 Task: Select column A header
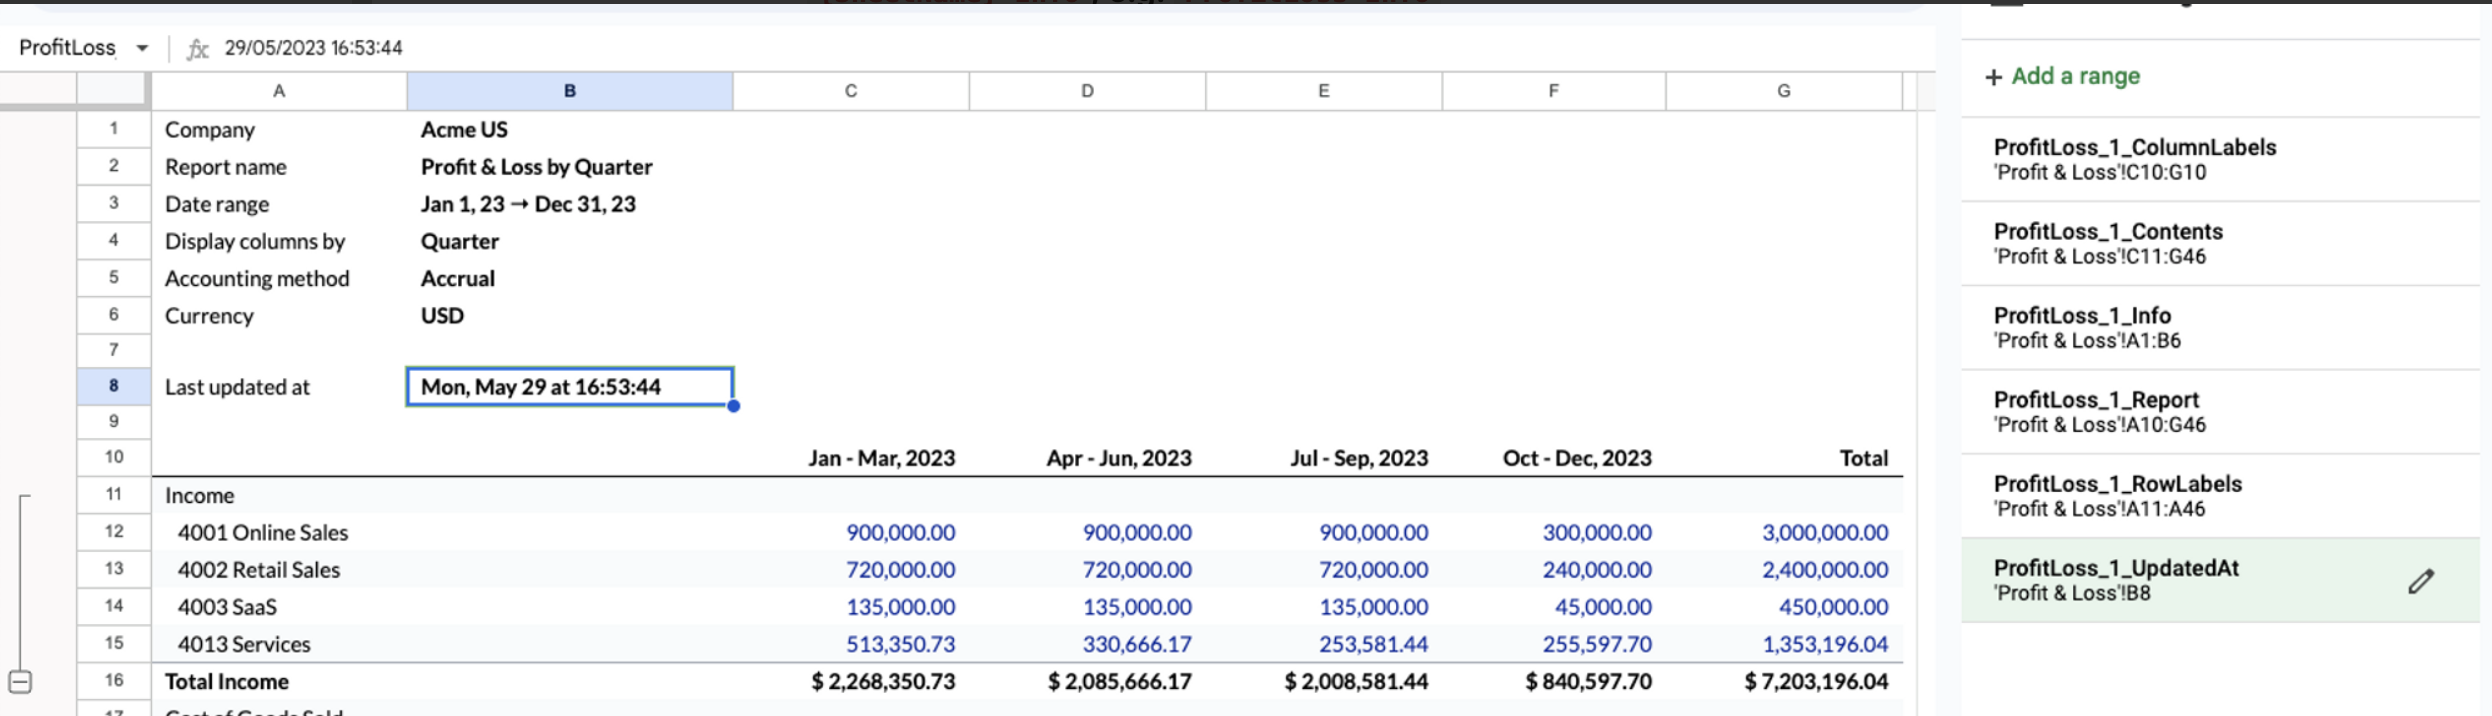(279, 91)
